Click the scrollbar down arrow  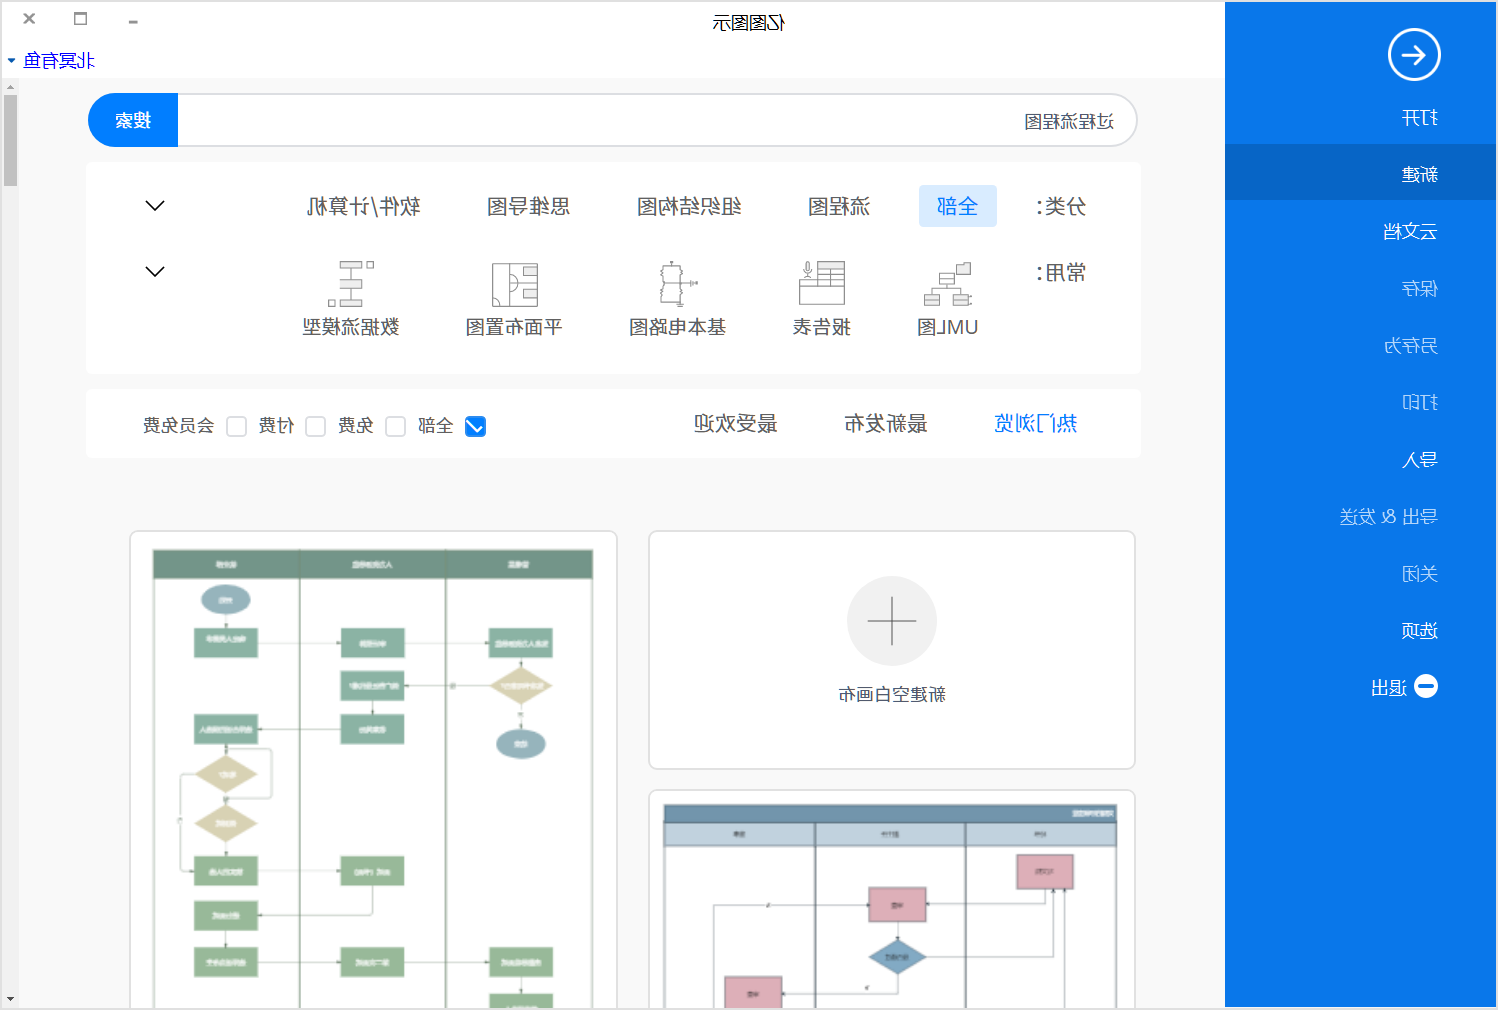(10, 999)
